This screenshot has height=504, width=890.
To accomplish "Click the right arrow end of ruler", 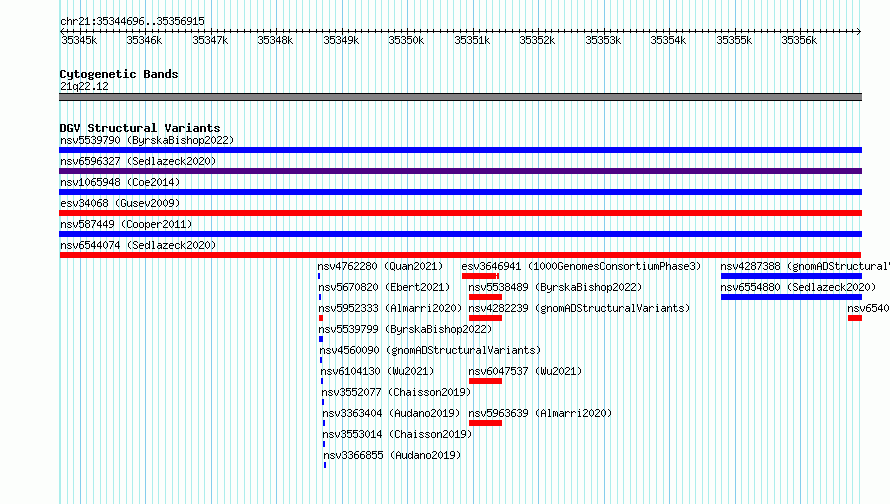I will coord(859,31).
